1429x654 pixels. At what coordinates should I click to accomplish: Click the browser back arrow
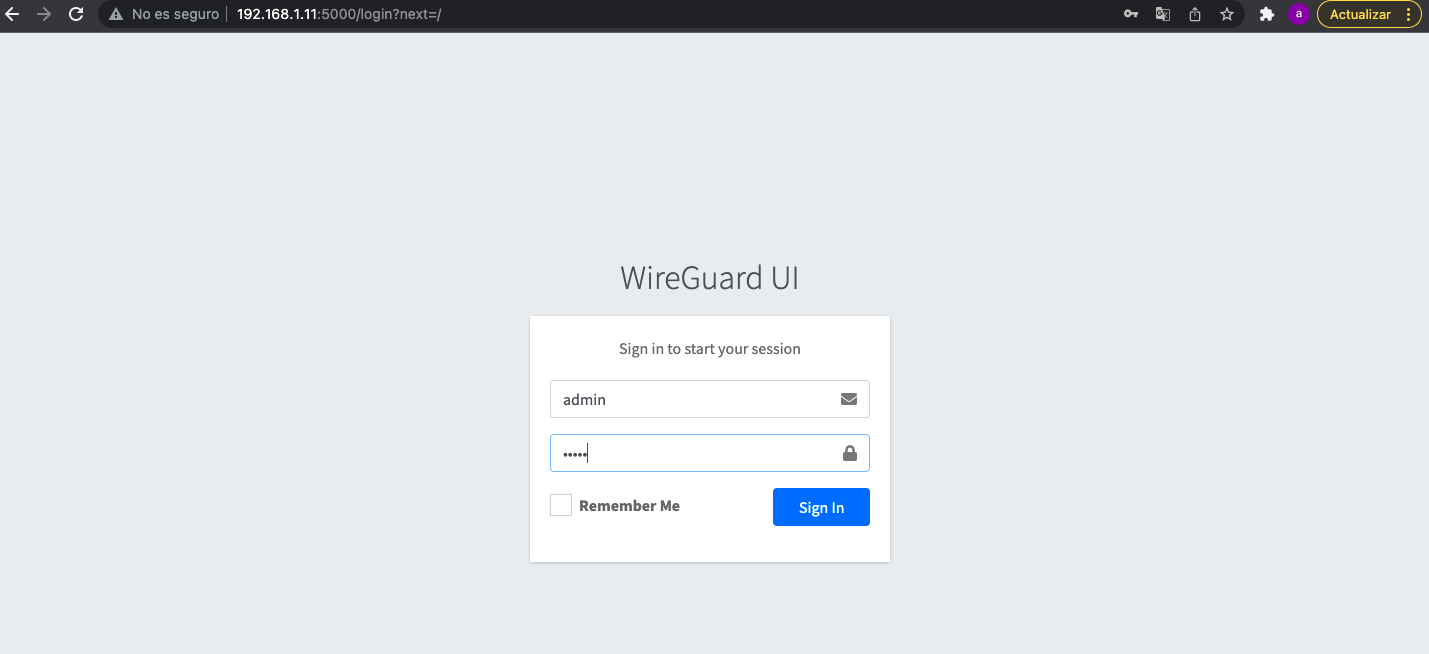[x=13, y=14]
